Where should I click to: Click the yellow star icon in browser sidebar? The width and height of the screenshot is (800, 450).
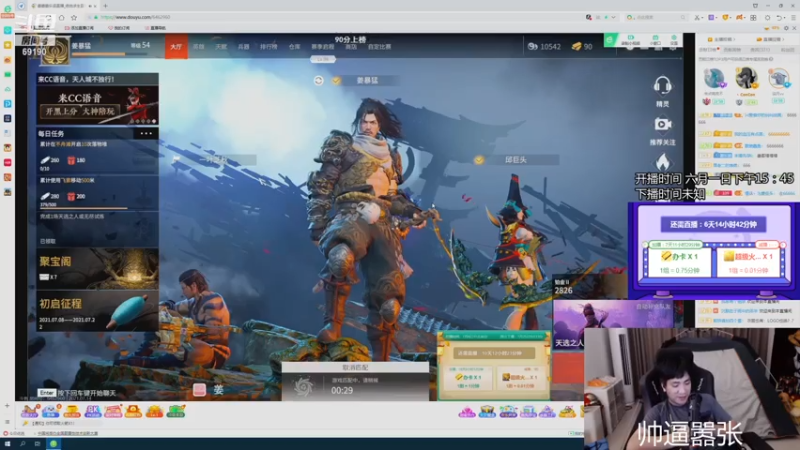click(x=8, y=45)
